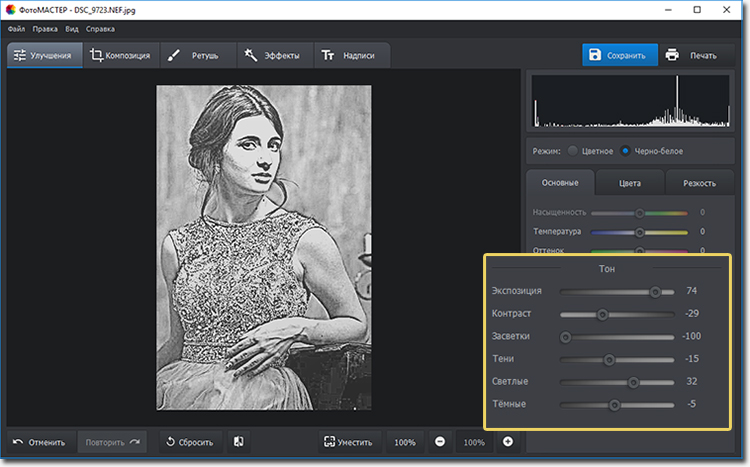Select the Черно-белое mode radio button
Image resolution: width=750 pixels, height=467 pixels.
pos(626,151)
